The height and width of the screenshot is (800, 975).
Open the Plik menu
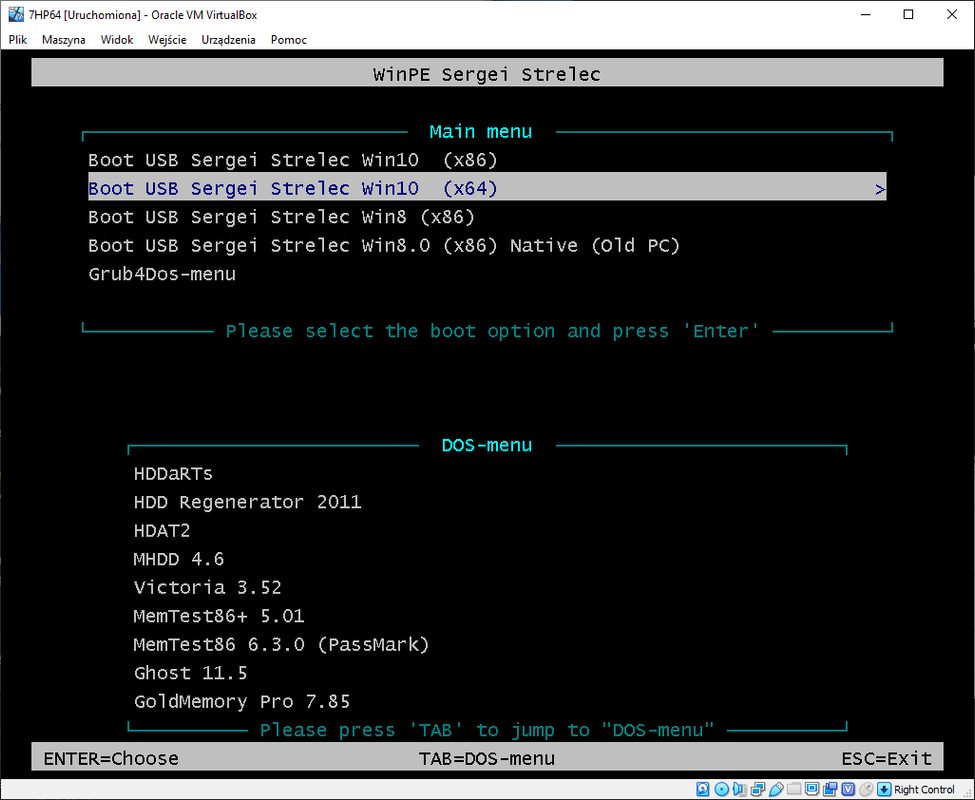tap(18, 40)
